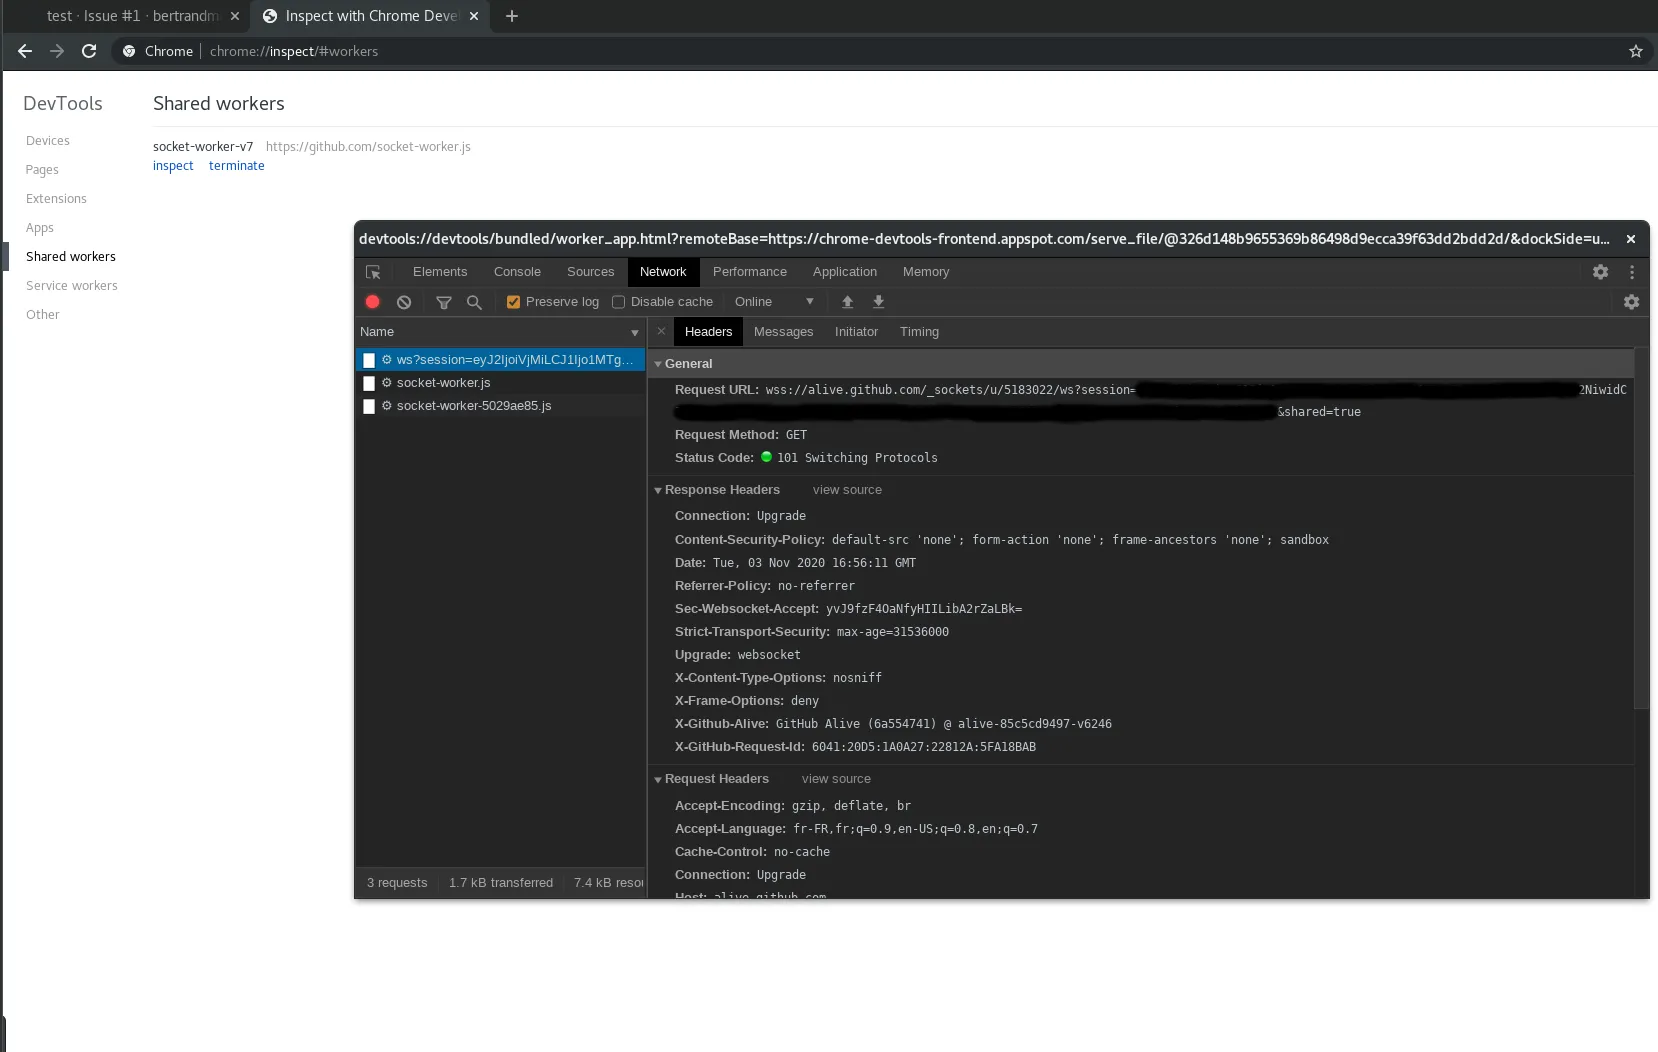The image size is (1658, 1052).
Task: Open the Timing tab of the request
Action: coord(919,332)
